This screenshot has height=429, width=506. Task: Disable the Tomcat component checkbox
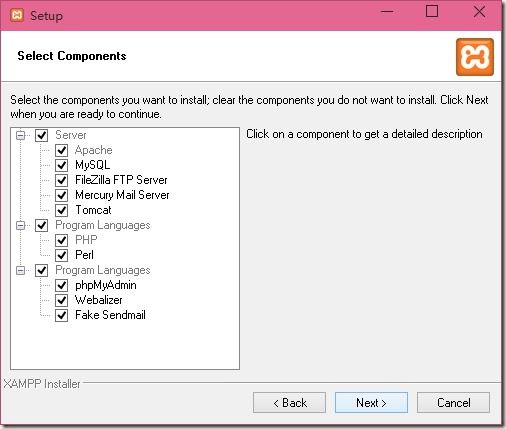pyautogui.click(x=61, y=210)
